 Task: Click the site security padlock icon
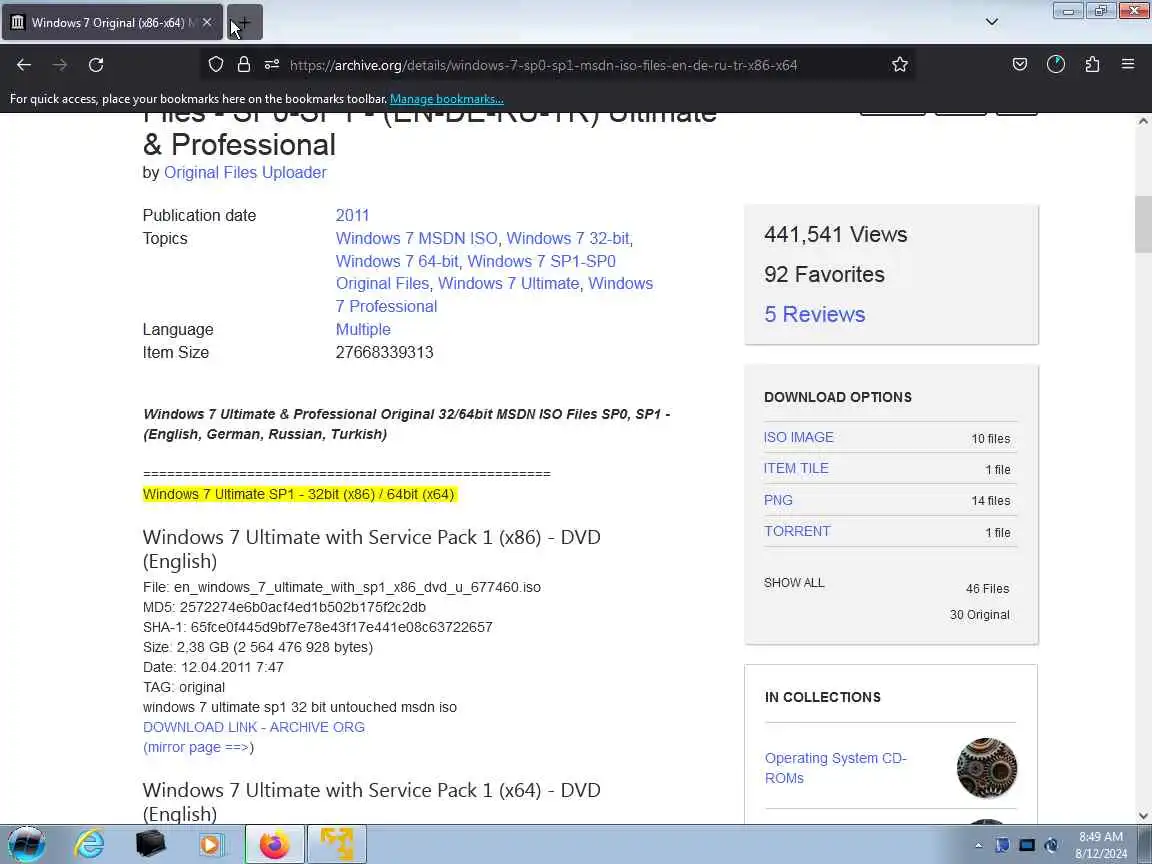click(244, 65)
